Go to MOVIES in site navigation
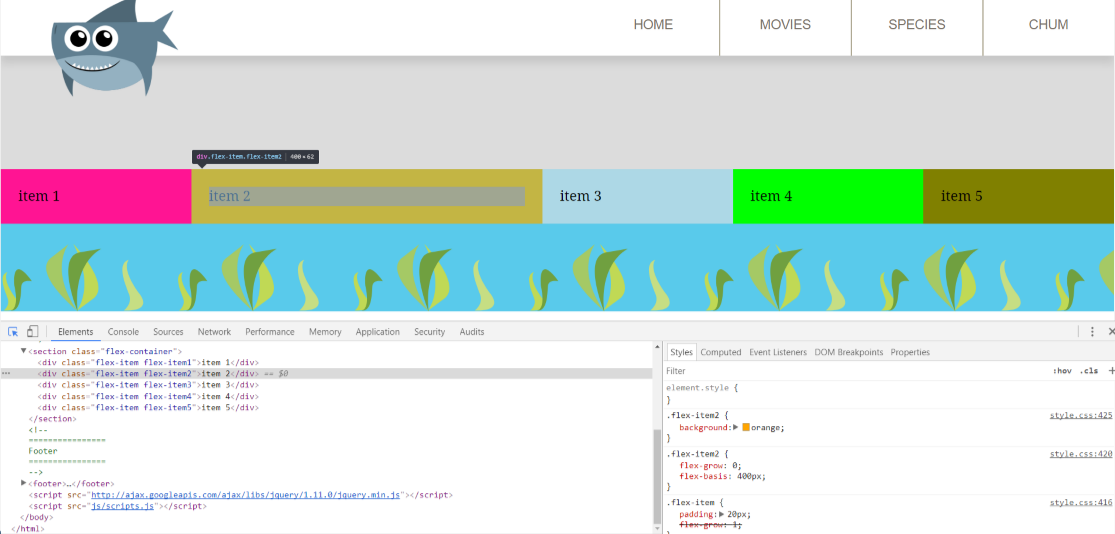 click(785, 25)
